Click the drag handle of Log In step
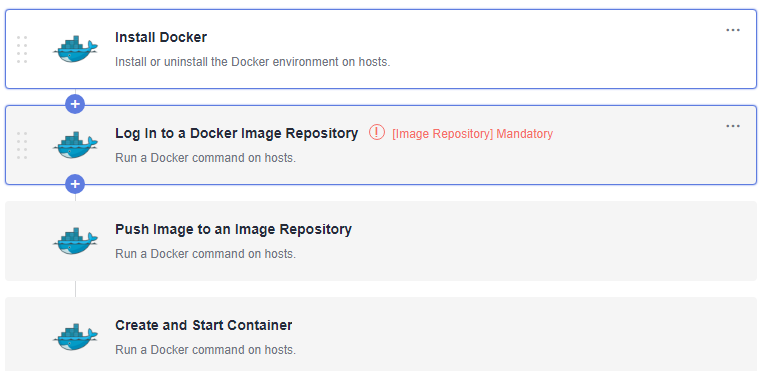The width and height of the screenshot is (764, 390). pyautogui.click(x=22, y=145)
